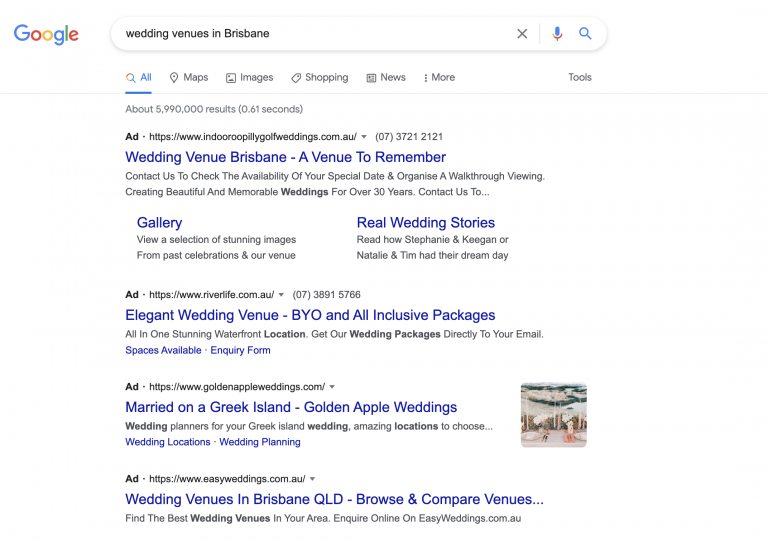Open the Real Wedding Stories sitelink

click(x=425, y=223)
